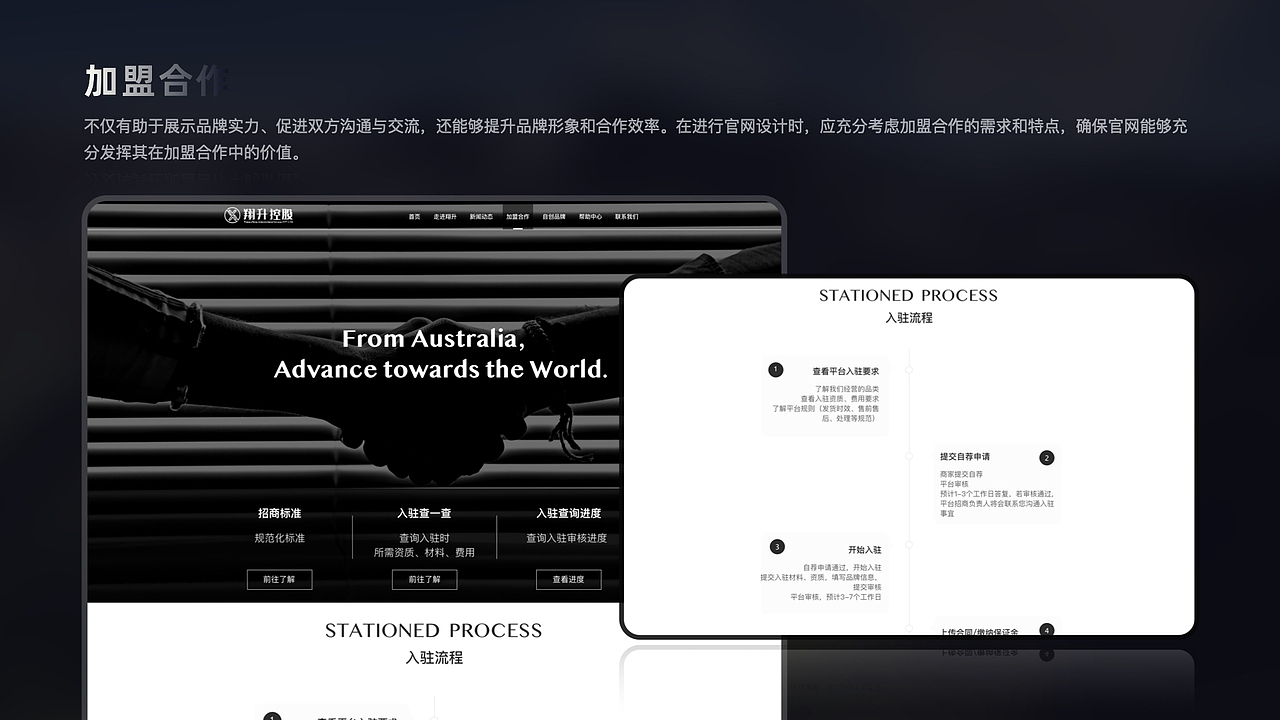Image resolution: width=1280 pixels, height=720 pixels.
Task: Click the 翔升控股 logo in the website header
Action: coord(259,215)
